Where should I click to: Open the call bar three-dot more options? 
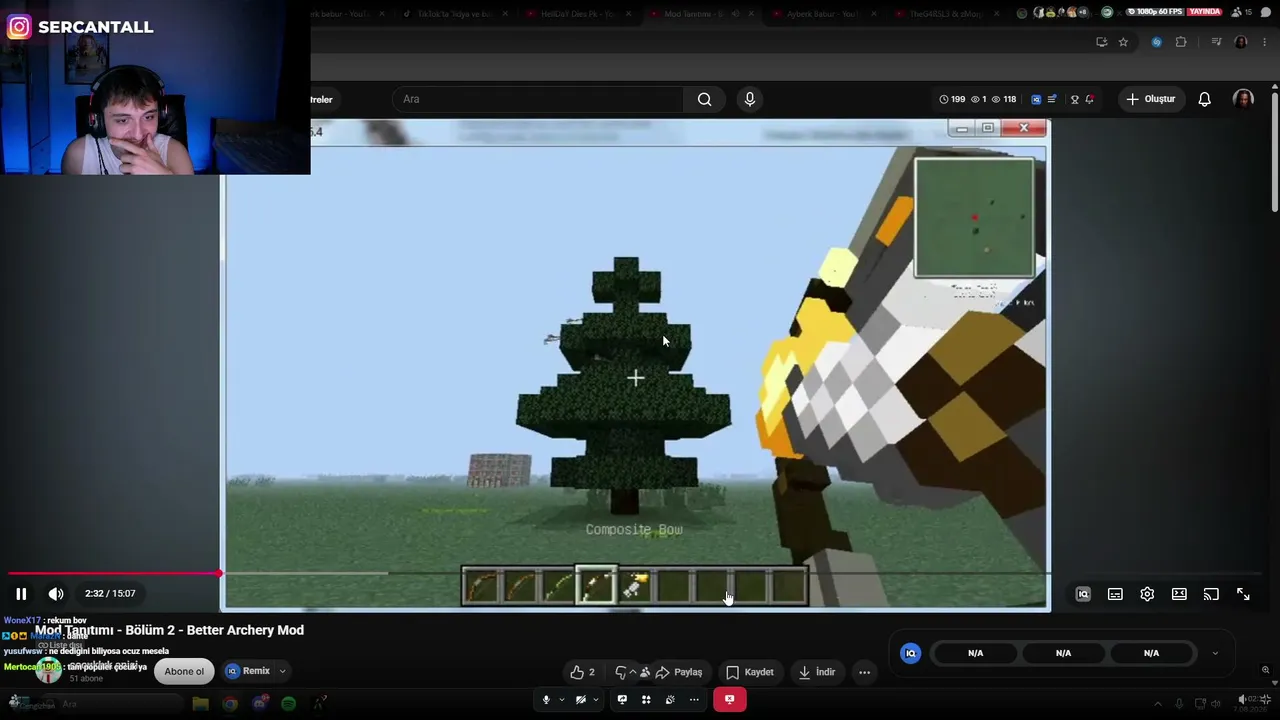click(x=694, y=700)
